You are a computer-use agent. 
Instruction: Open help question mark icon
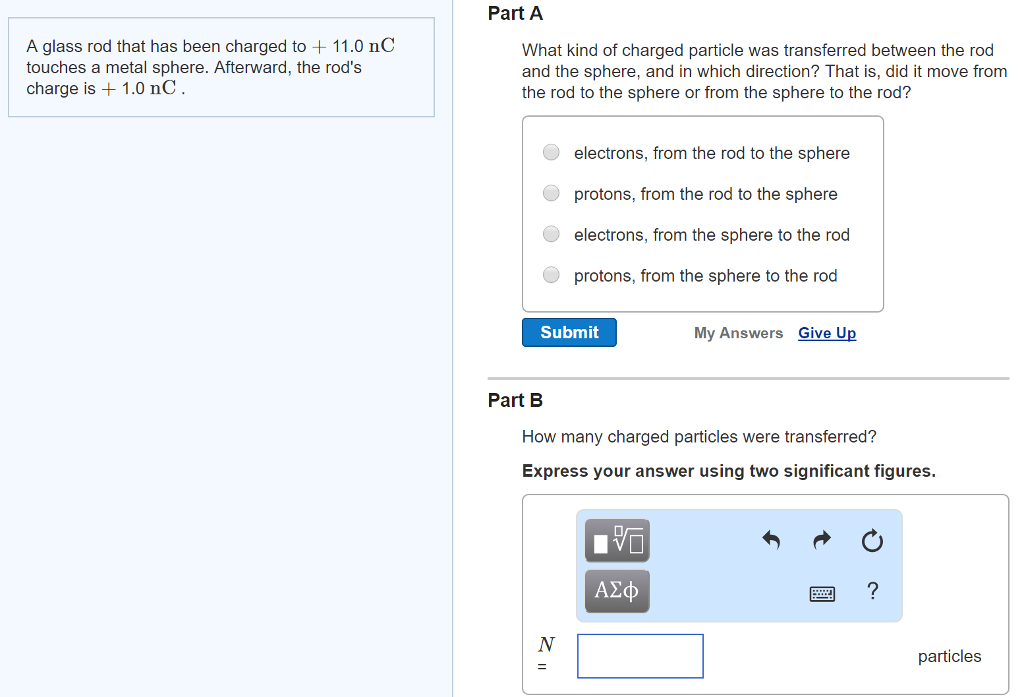click(x=873, y=592)
